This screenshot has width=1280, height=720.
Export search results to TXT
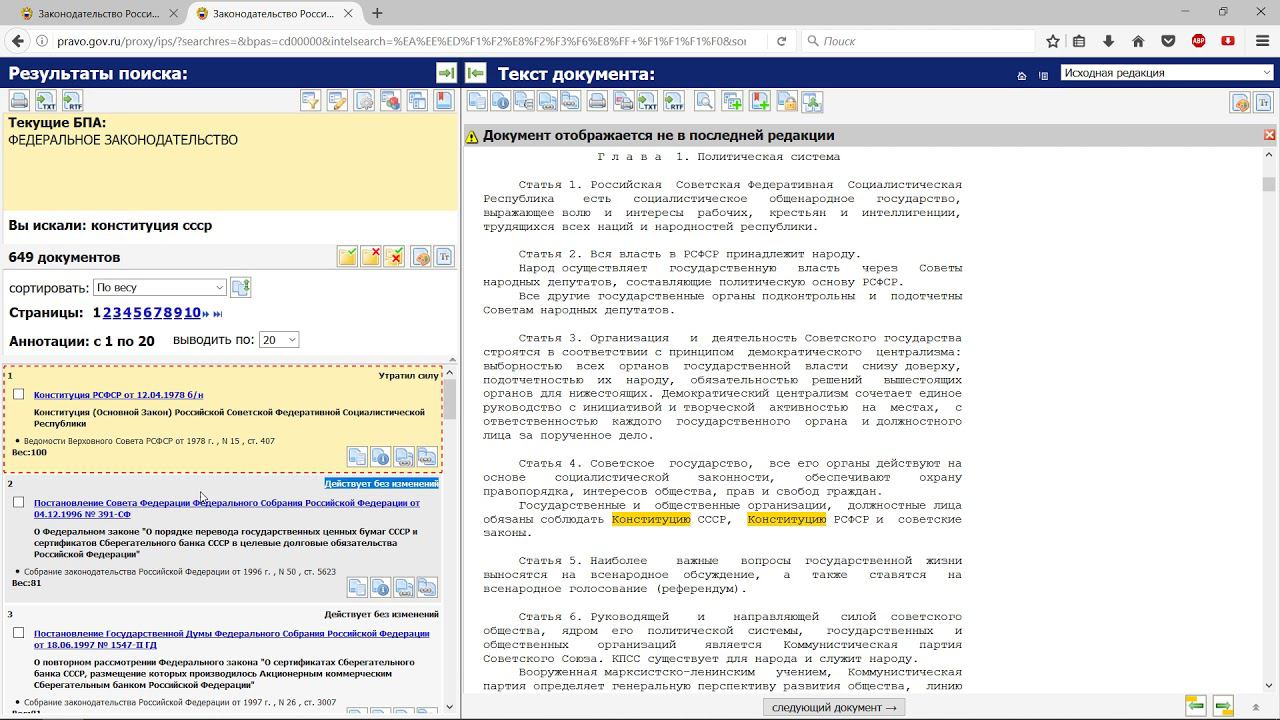point(46,101)
